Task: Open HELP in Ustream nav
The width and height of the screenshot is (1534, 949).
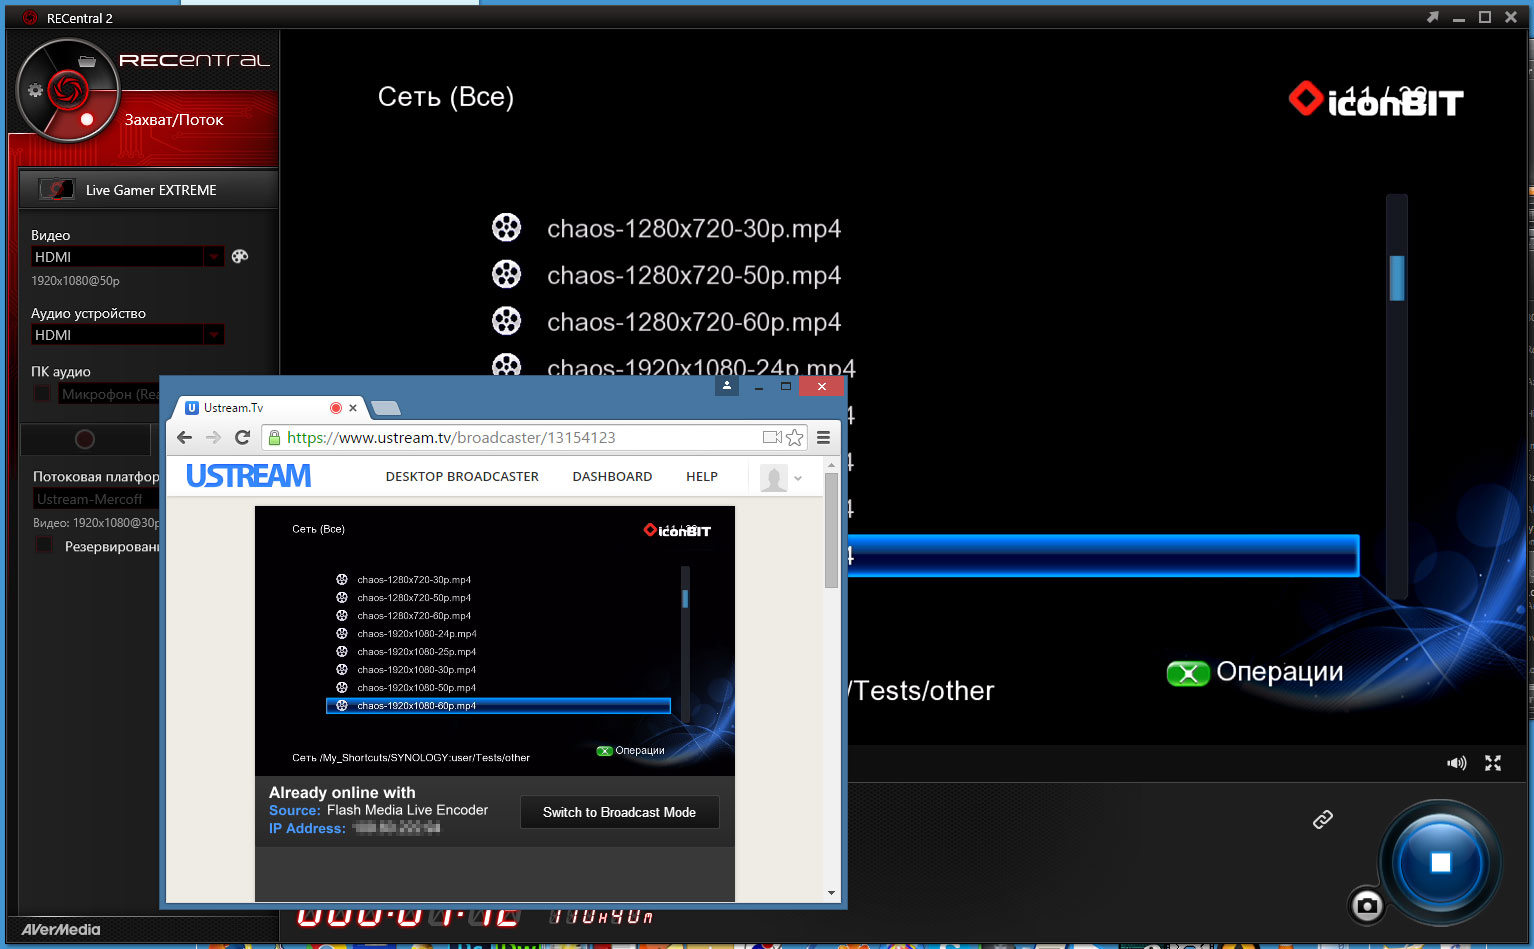Action: (x=702, y=477)
